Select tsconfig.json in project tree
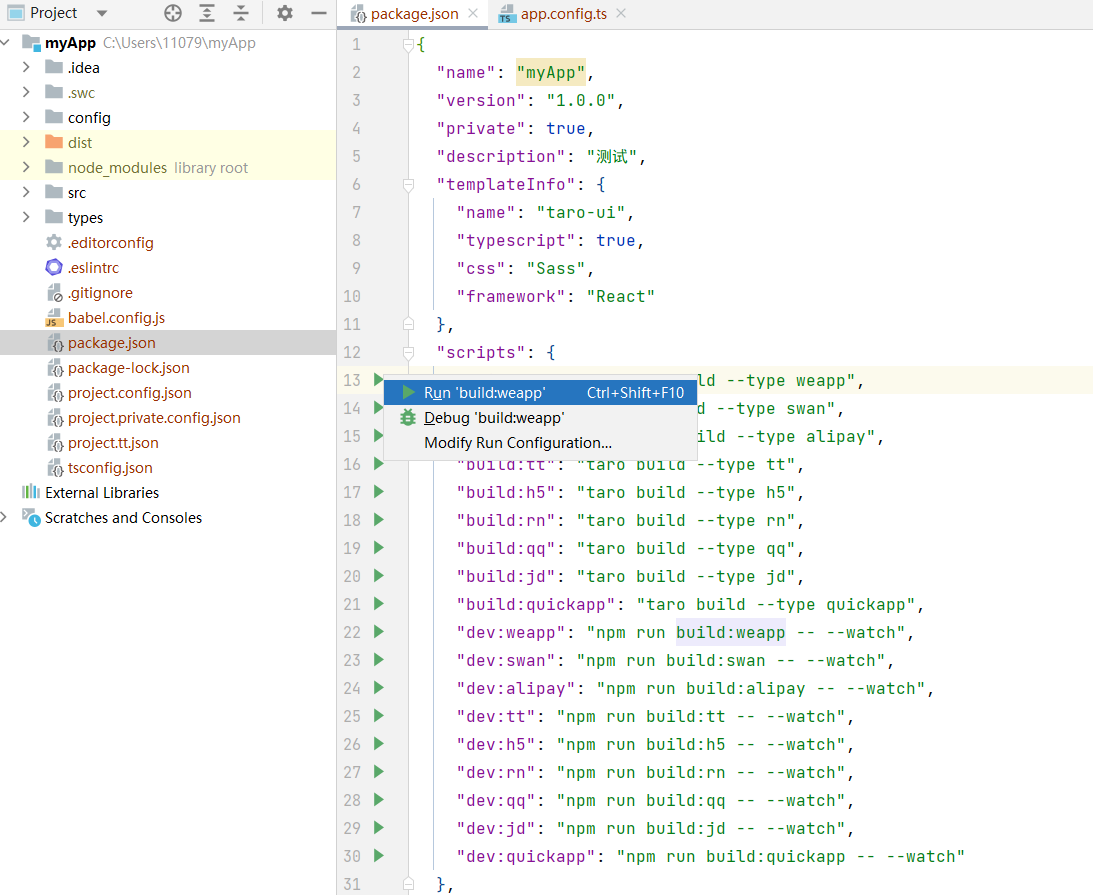 pos(110,468)
